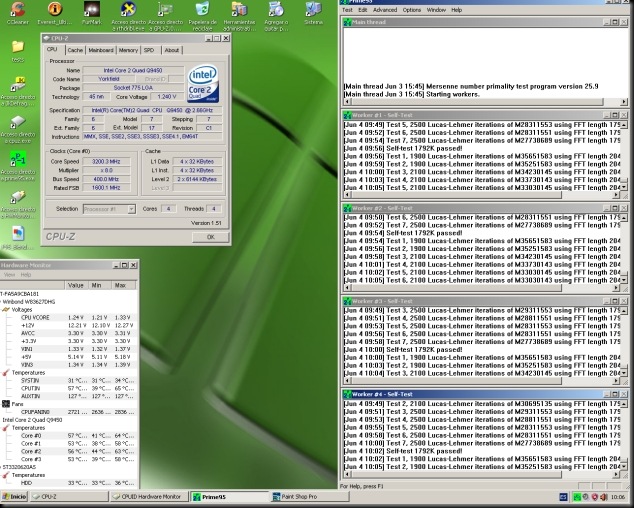Click Main thread horizontal scrollbar

[485, 102]
